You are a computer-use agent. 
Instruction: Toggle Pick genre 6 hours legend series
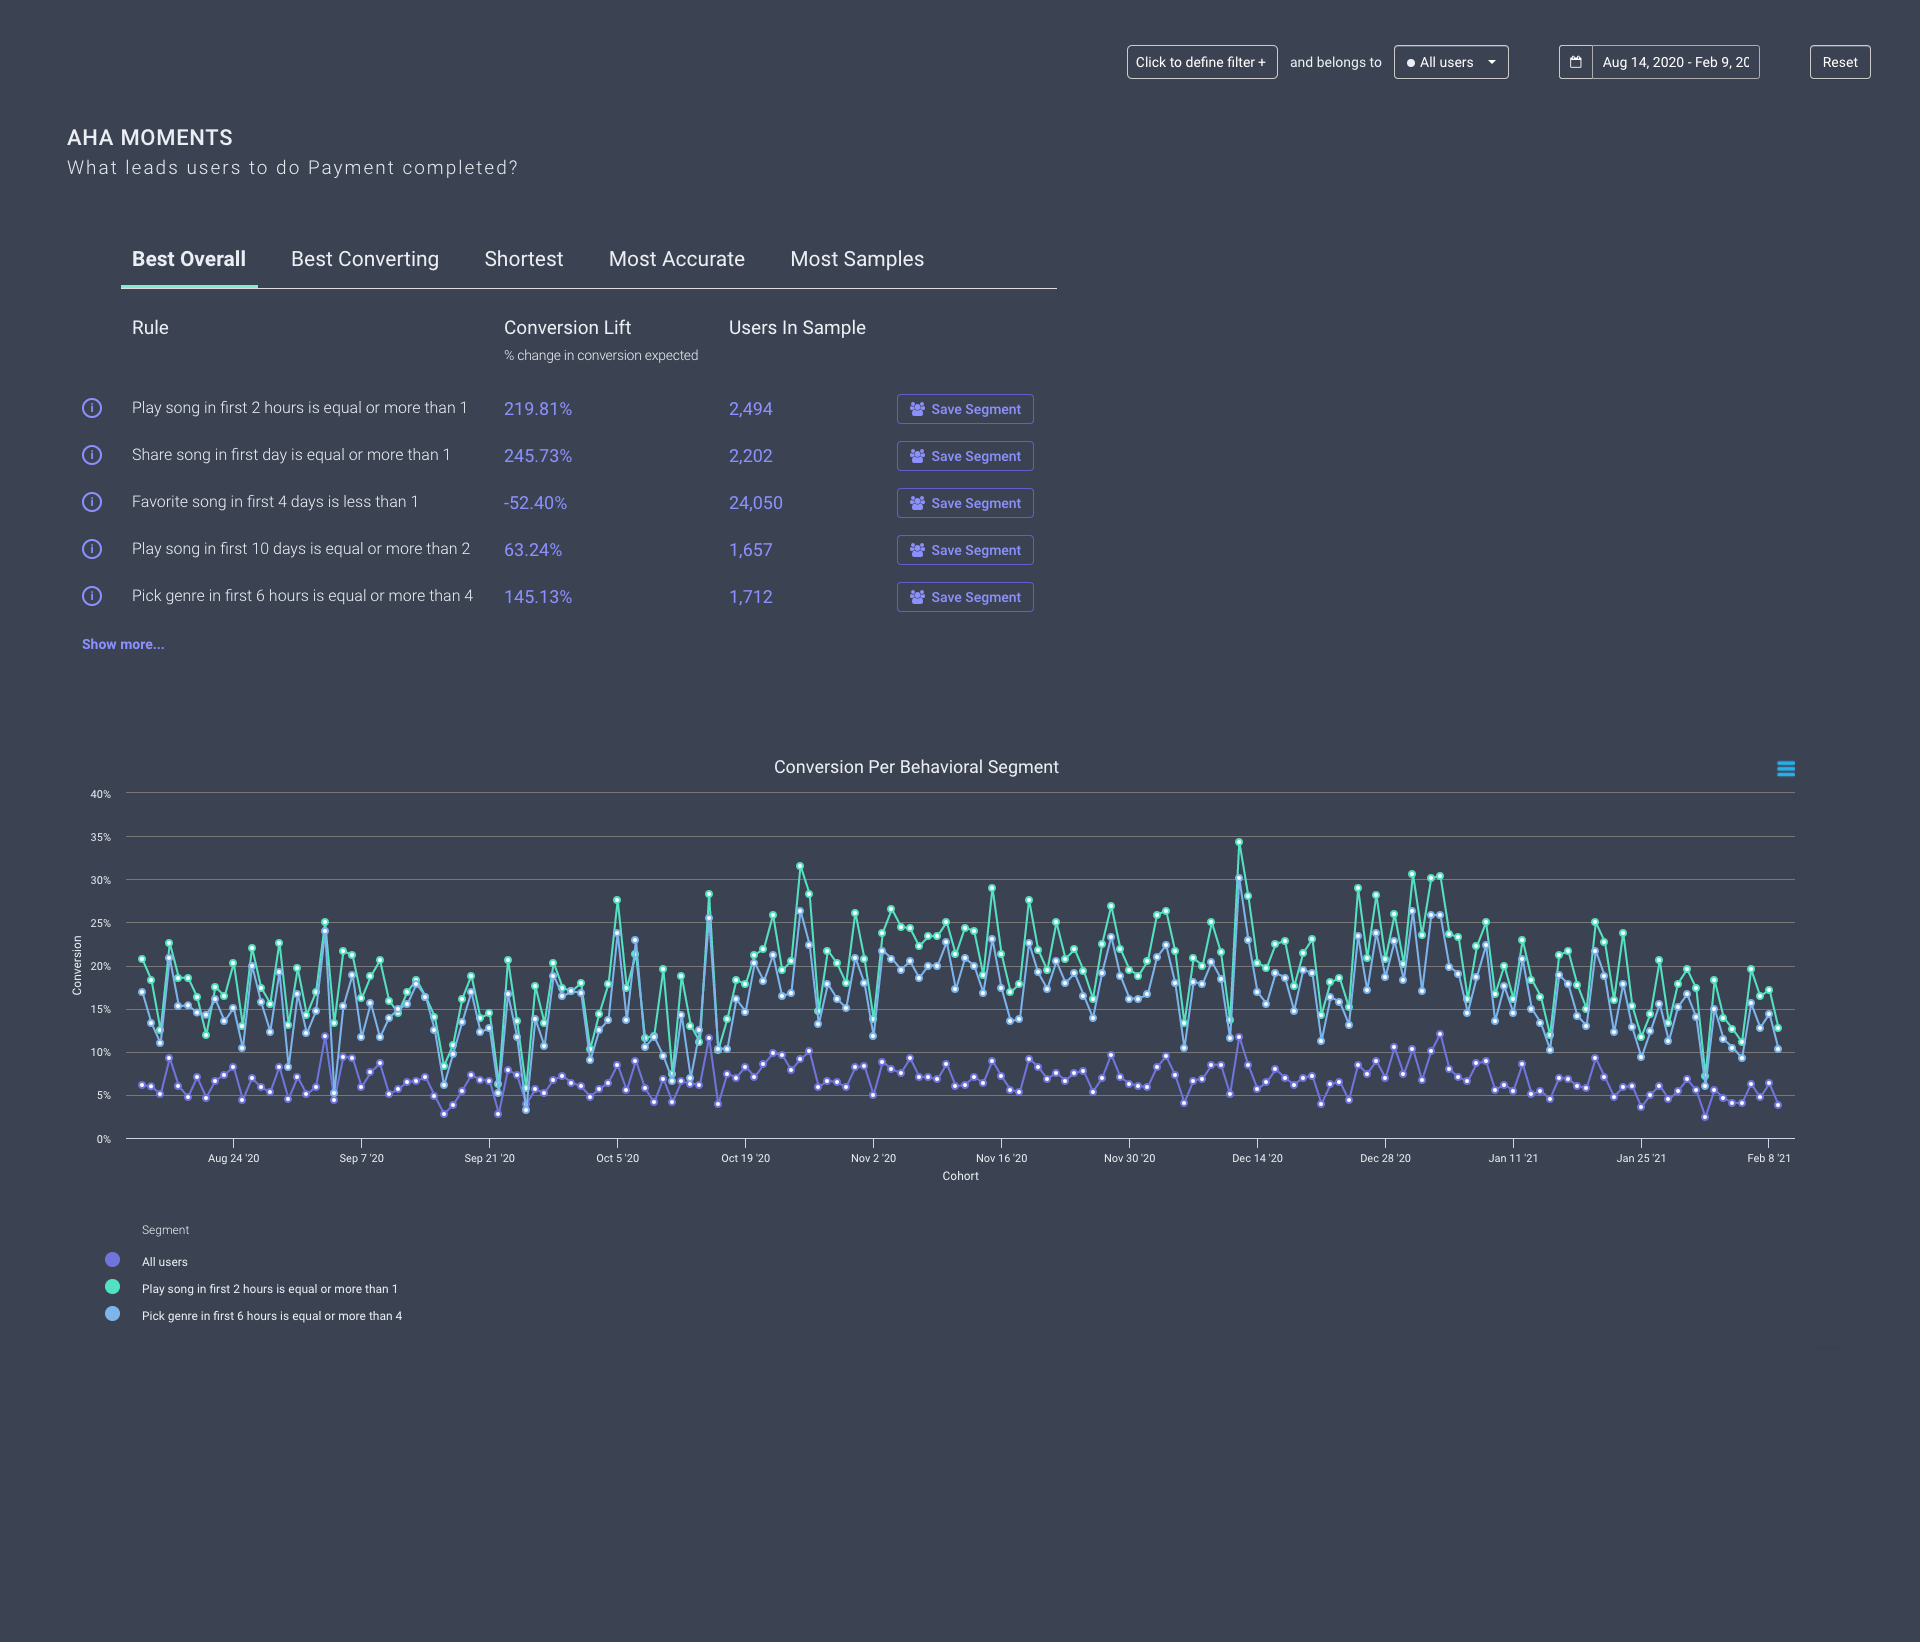(x=271, y=1316)
